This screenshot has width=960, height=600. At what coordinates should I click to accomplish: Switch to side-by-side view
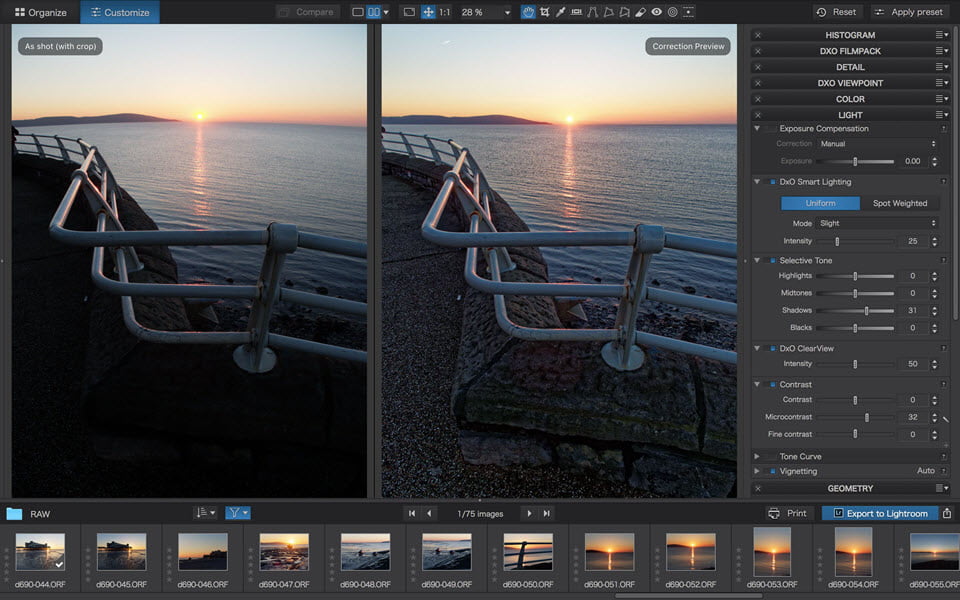373,12
